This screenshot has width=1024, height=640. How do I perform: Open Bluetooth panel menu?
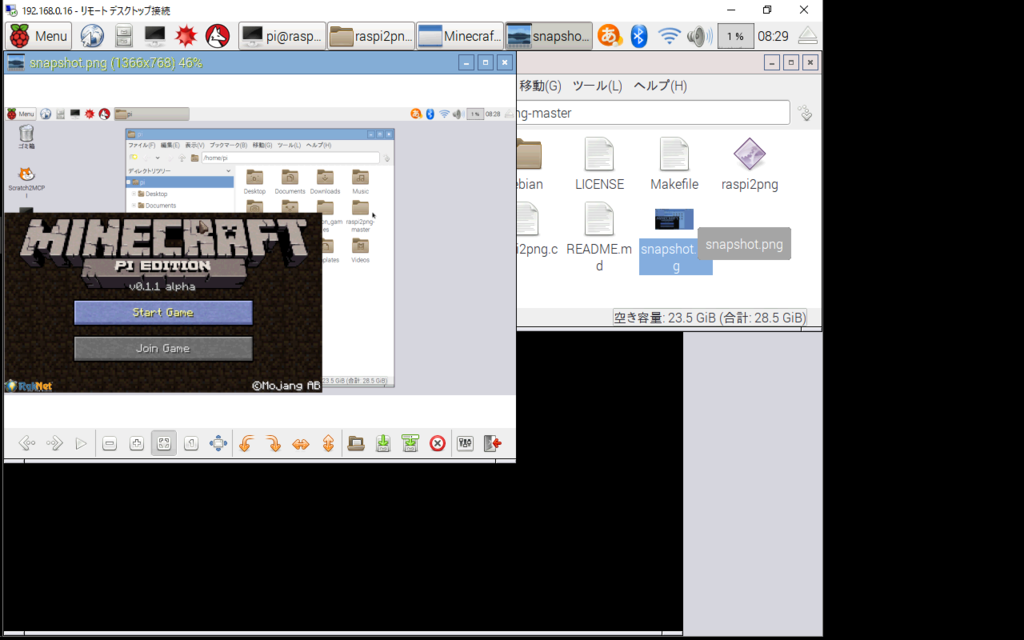coord(639,36)
